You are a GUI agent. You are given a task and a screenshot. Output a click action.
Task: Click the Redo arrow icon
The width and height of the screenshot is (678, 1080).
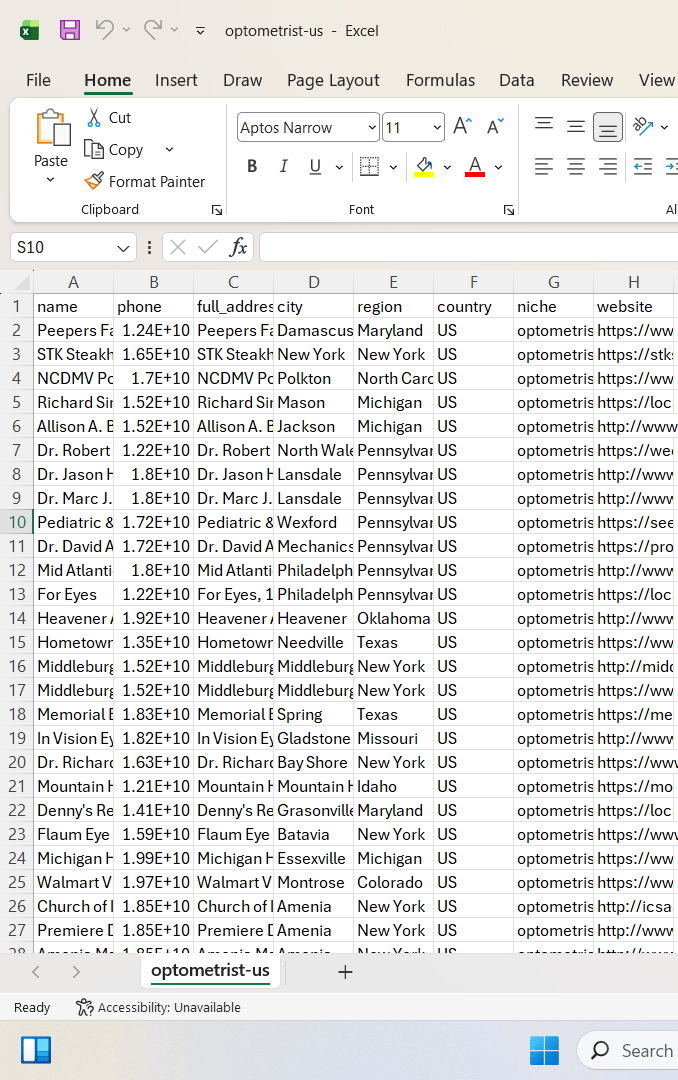tap(152, 30)
